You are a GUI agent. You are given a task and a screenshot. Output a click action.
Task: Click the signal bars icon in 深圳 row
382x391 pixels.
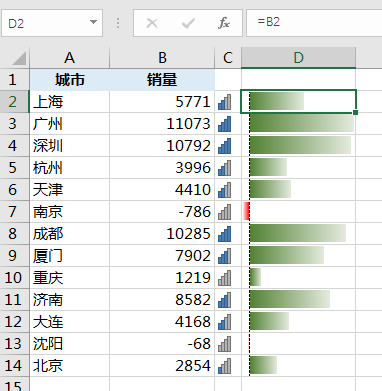click(224, 146)
